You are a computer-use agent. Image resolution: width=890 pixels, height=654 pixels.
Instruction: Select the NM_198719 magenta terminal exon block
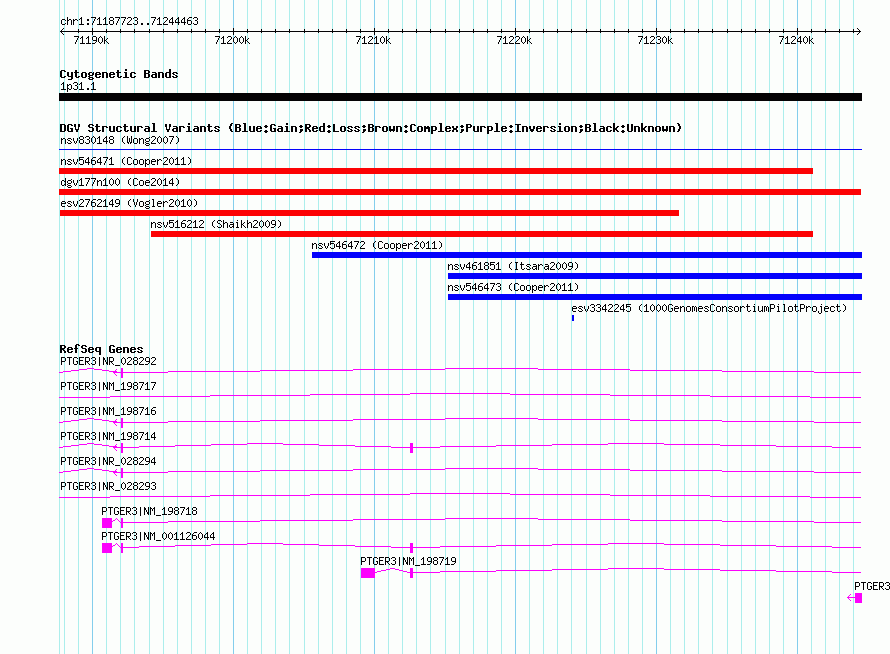click(x=368, y=573)
